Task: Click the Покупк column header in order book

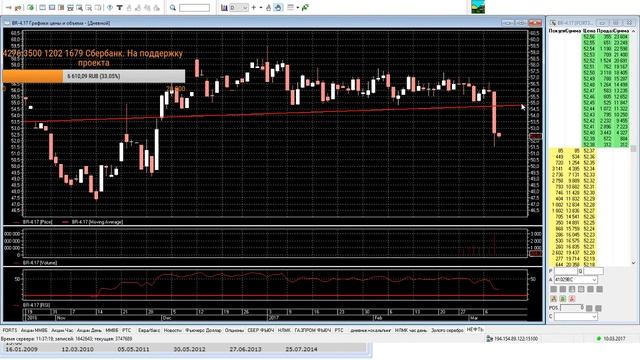Action: coord(557,31)
